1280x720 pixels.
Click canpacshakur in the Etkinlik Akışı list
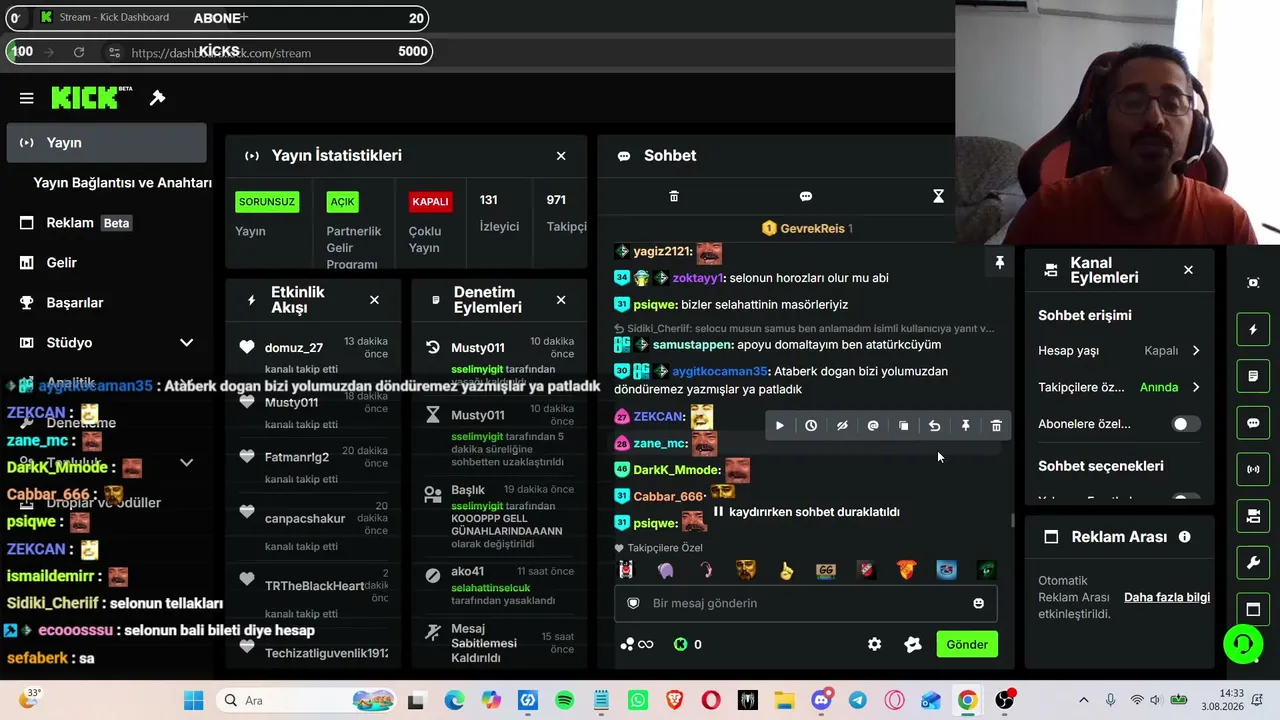(305, 518)
